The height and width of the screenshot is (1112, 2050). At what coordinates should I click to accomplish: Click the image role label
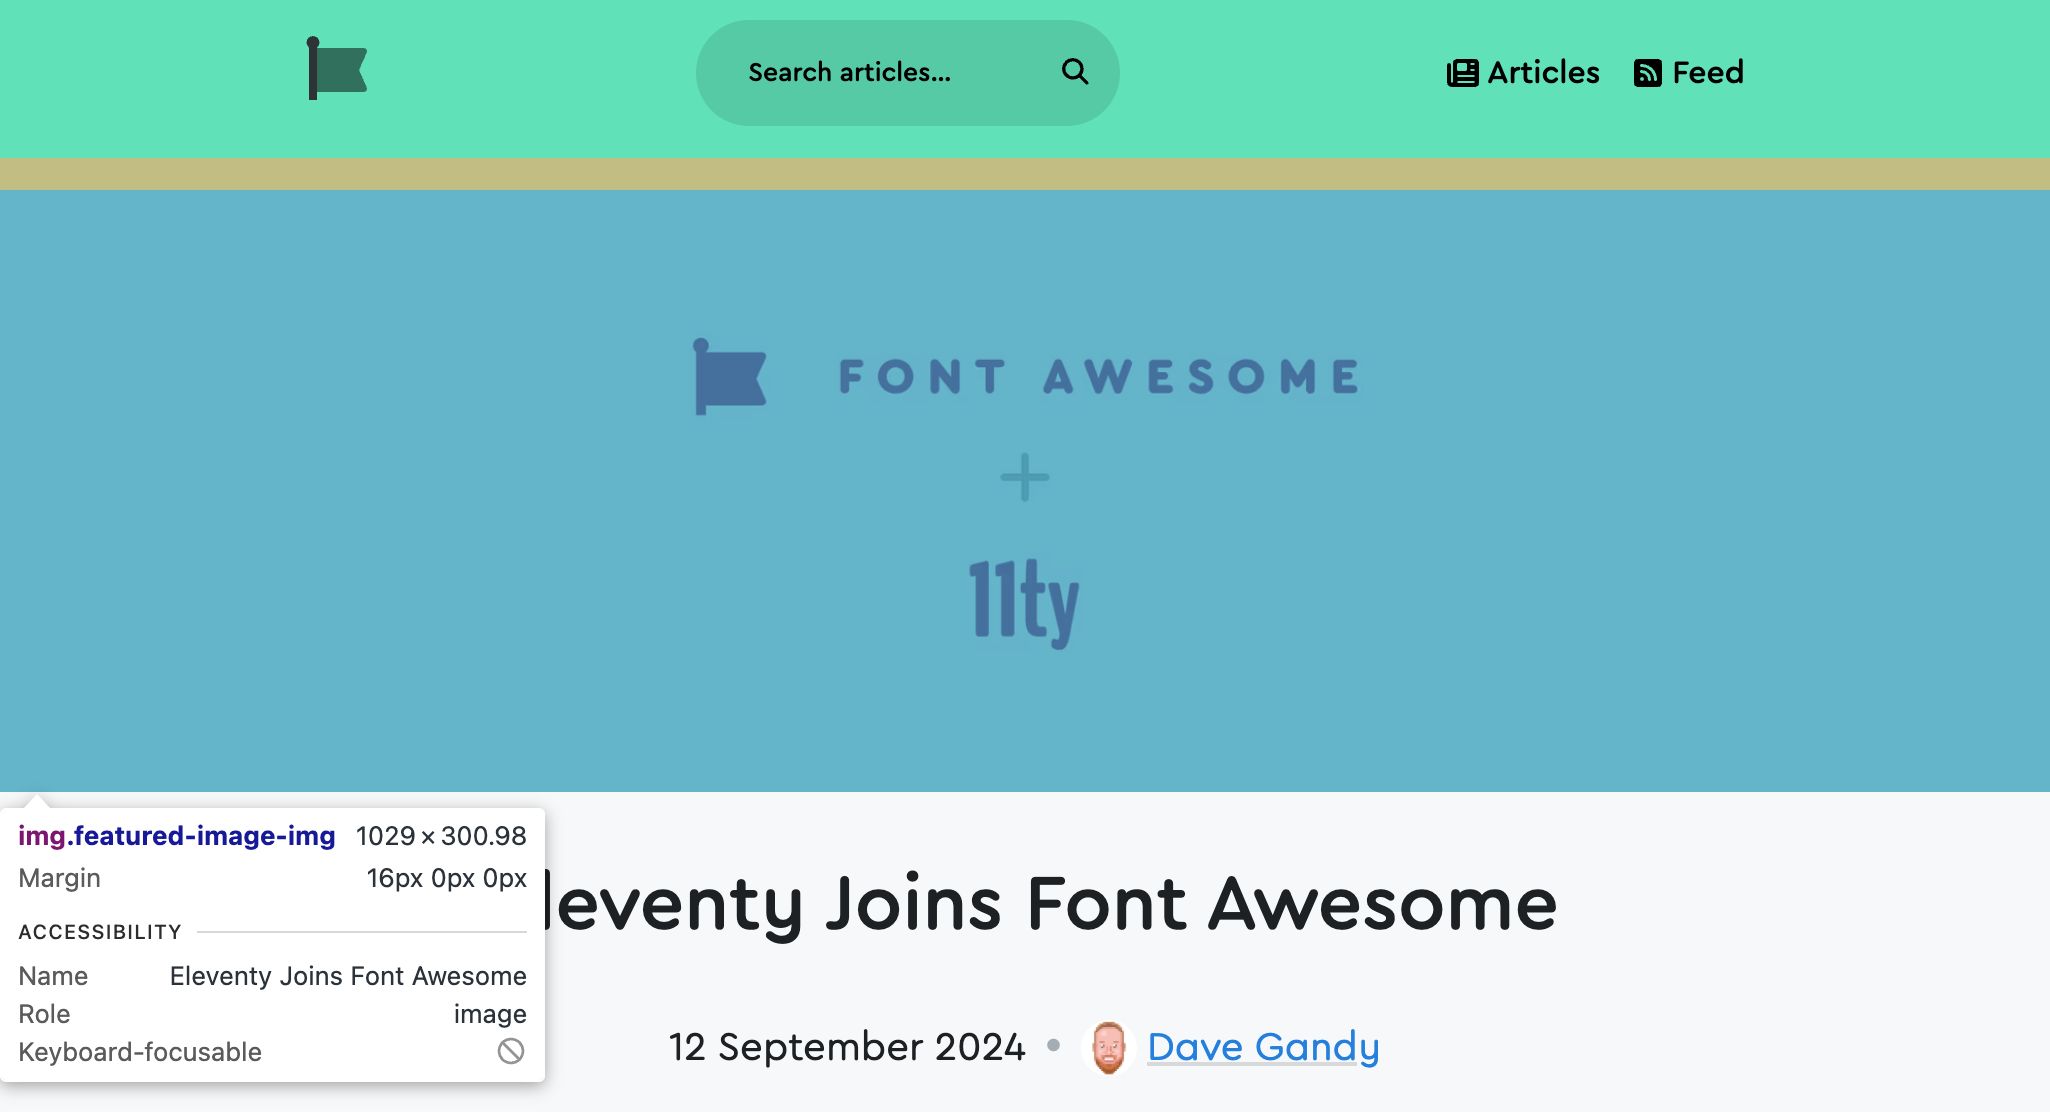click(x=490, y=1013)
